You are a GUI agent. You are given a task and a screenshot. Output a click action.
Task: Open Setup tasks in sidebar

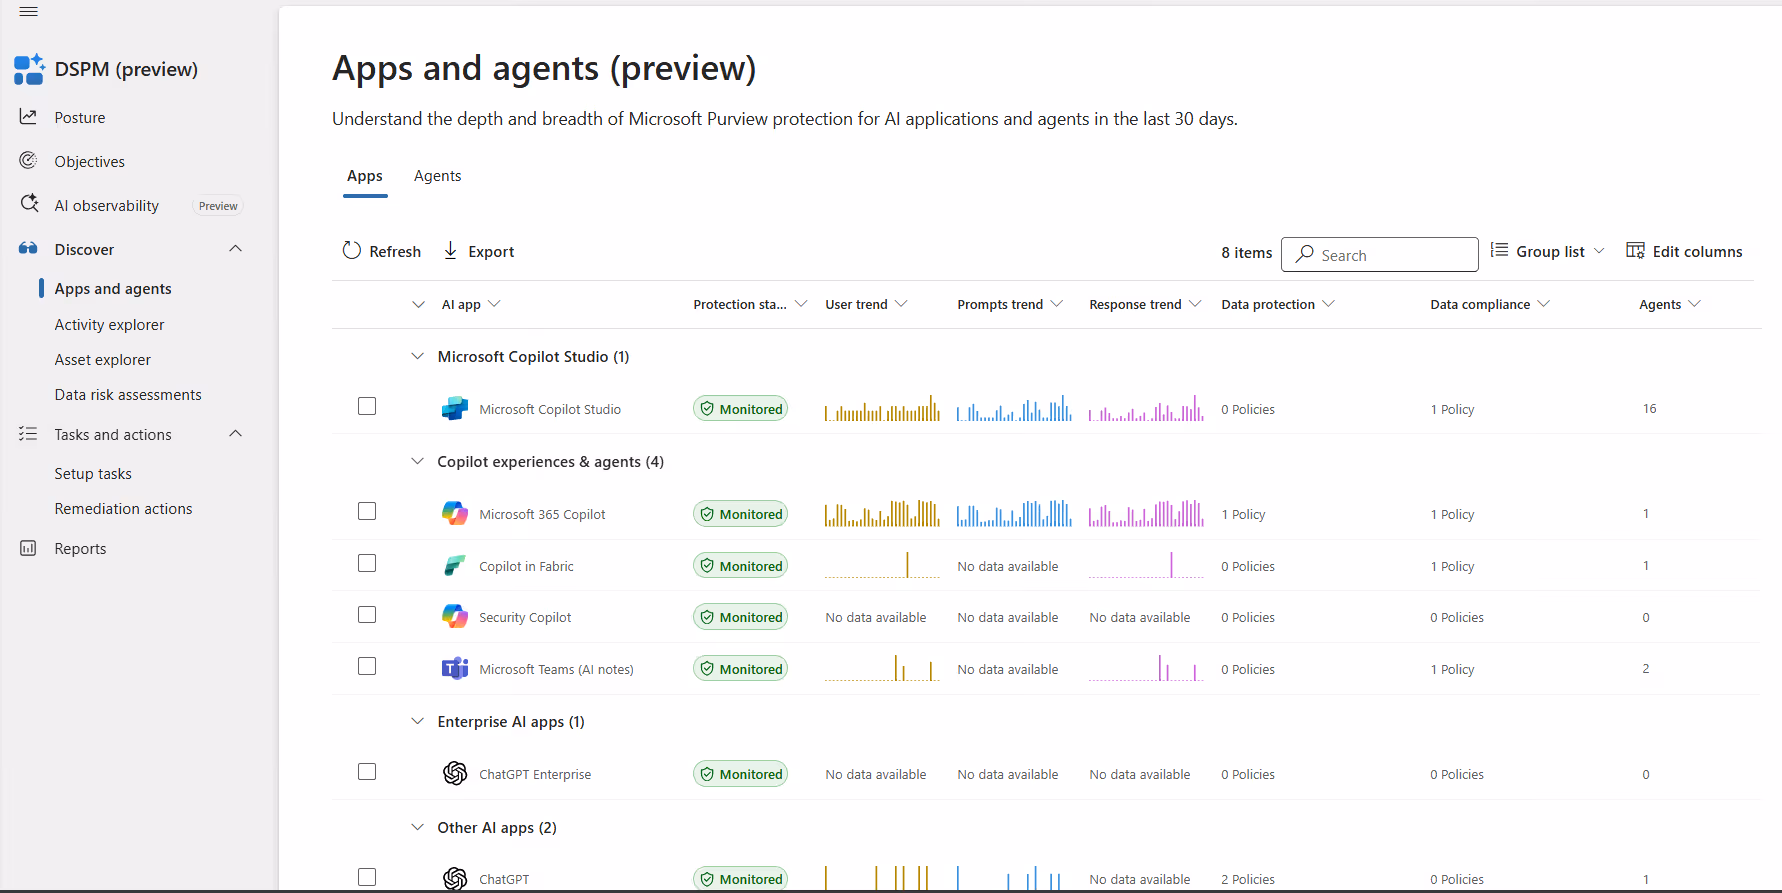[x=93, y=474]
